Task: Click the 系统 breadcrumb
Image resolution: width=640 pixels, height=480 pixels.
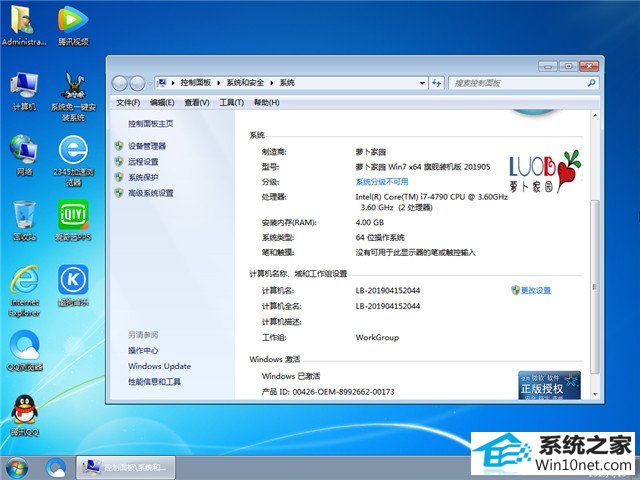Action: click(x=287, y=83)
